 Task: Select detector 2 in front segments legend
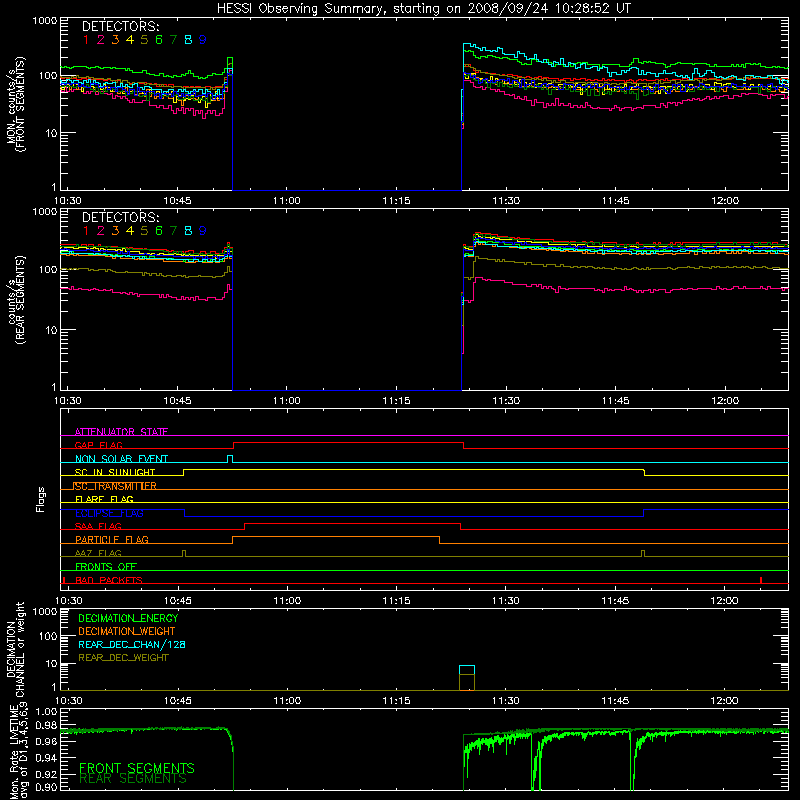101,40
